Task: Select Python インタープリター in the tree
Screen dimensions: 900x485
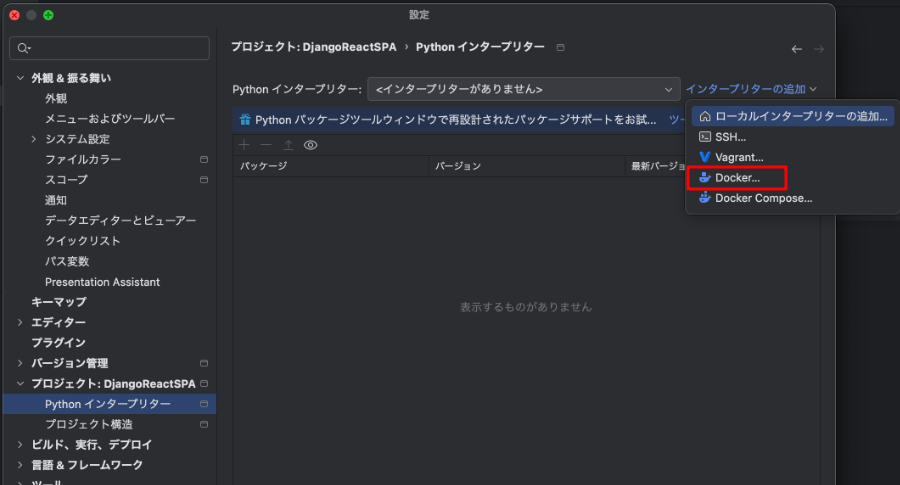Action: click(x=109, y=404)
